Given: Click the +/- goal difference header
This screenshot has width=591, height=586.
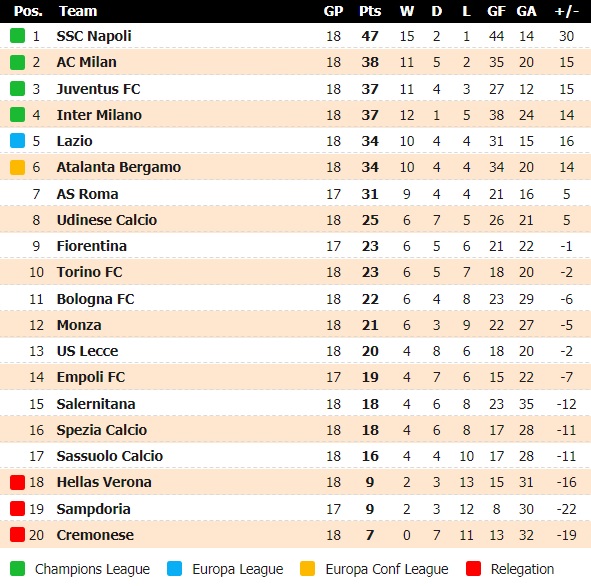Looking at the screenshot, I should 567,11.
